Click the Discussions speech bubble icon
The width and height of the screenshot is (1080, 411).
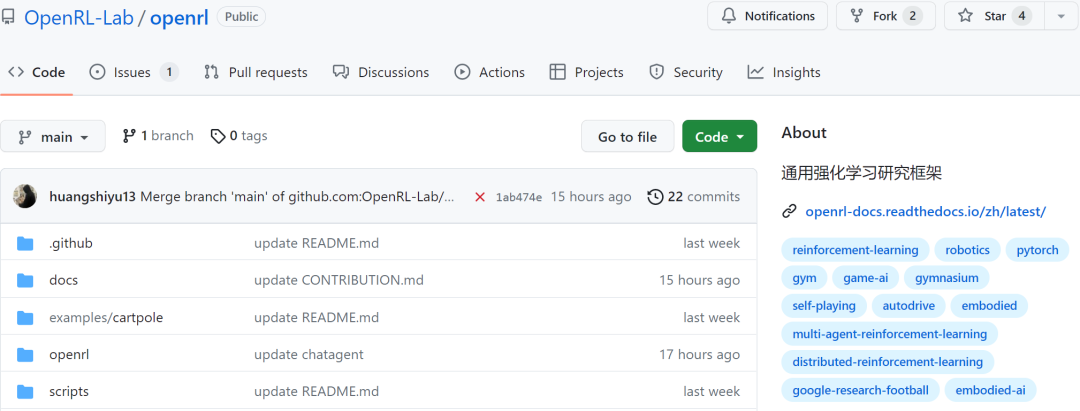coord(341,72)
